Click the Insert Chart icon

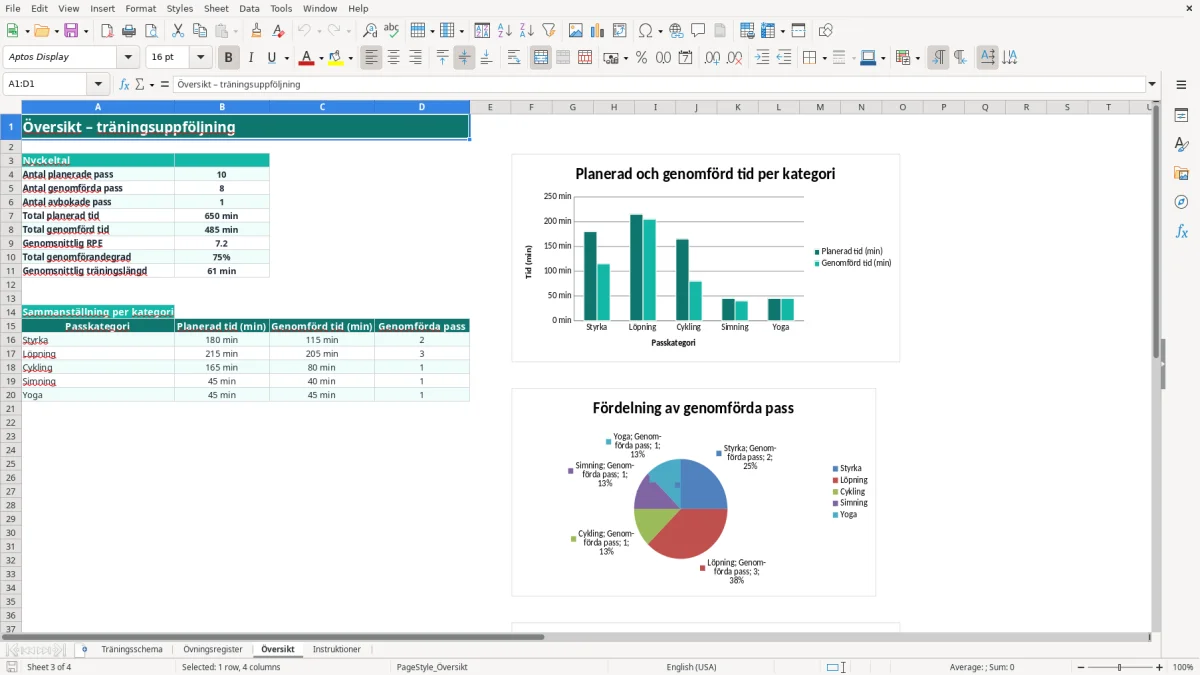coord(598,31)
